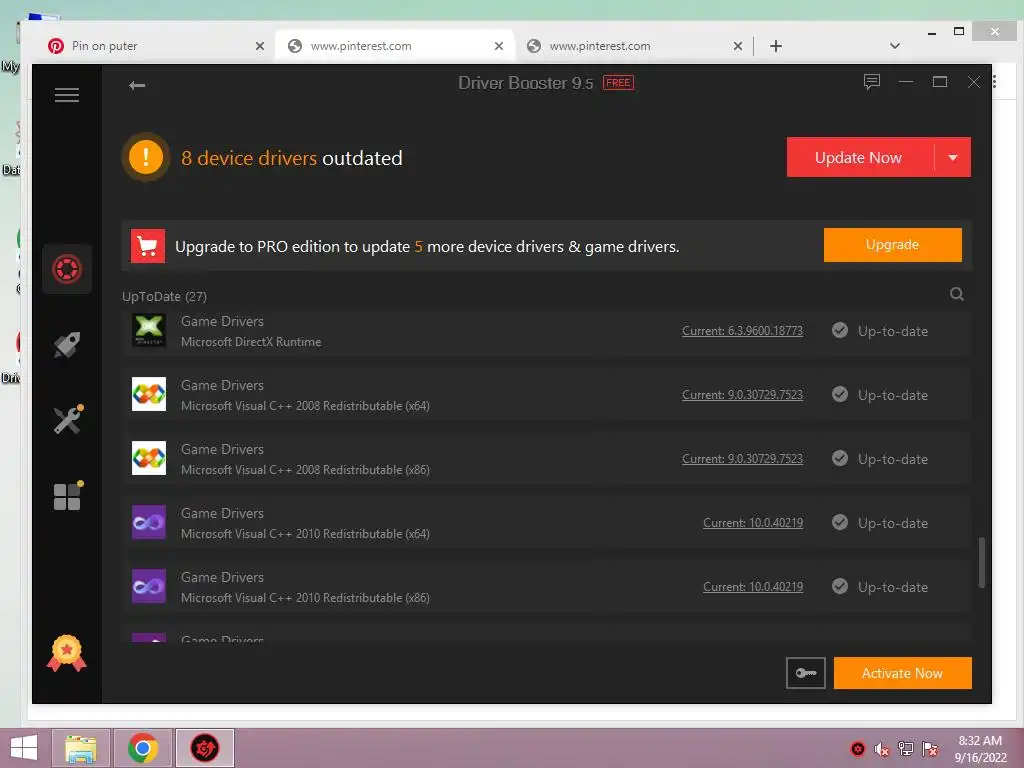Go back with the arrow icon
The width and height of the screenshot is (1024, 768).
137,86
